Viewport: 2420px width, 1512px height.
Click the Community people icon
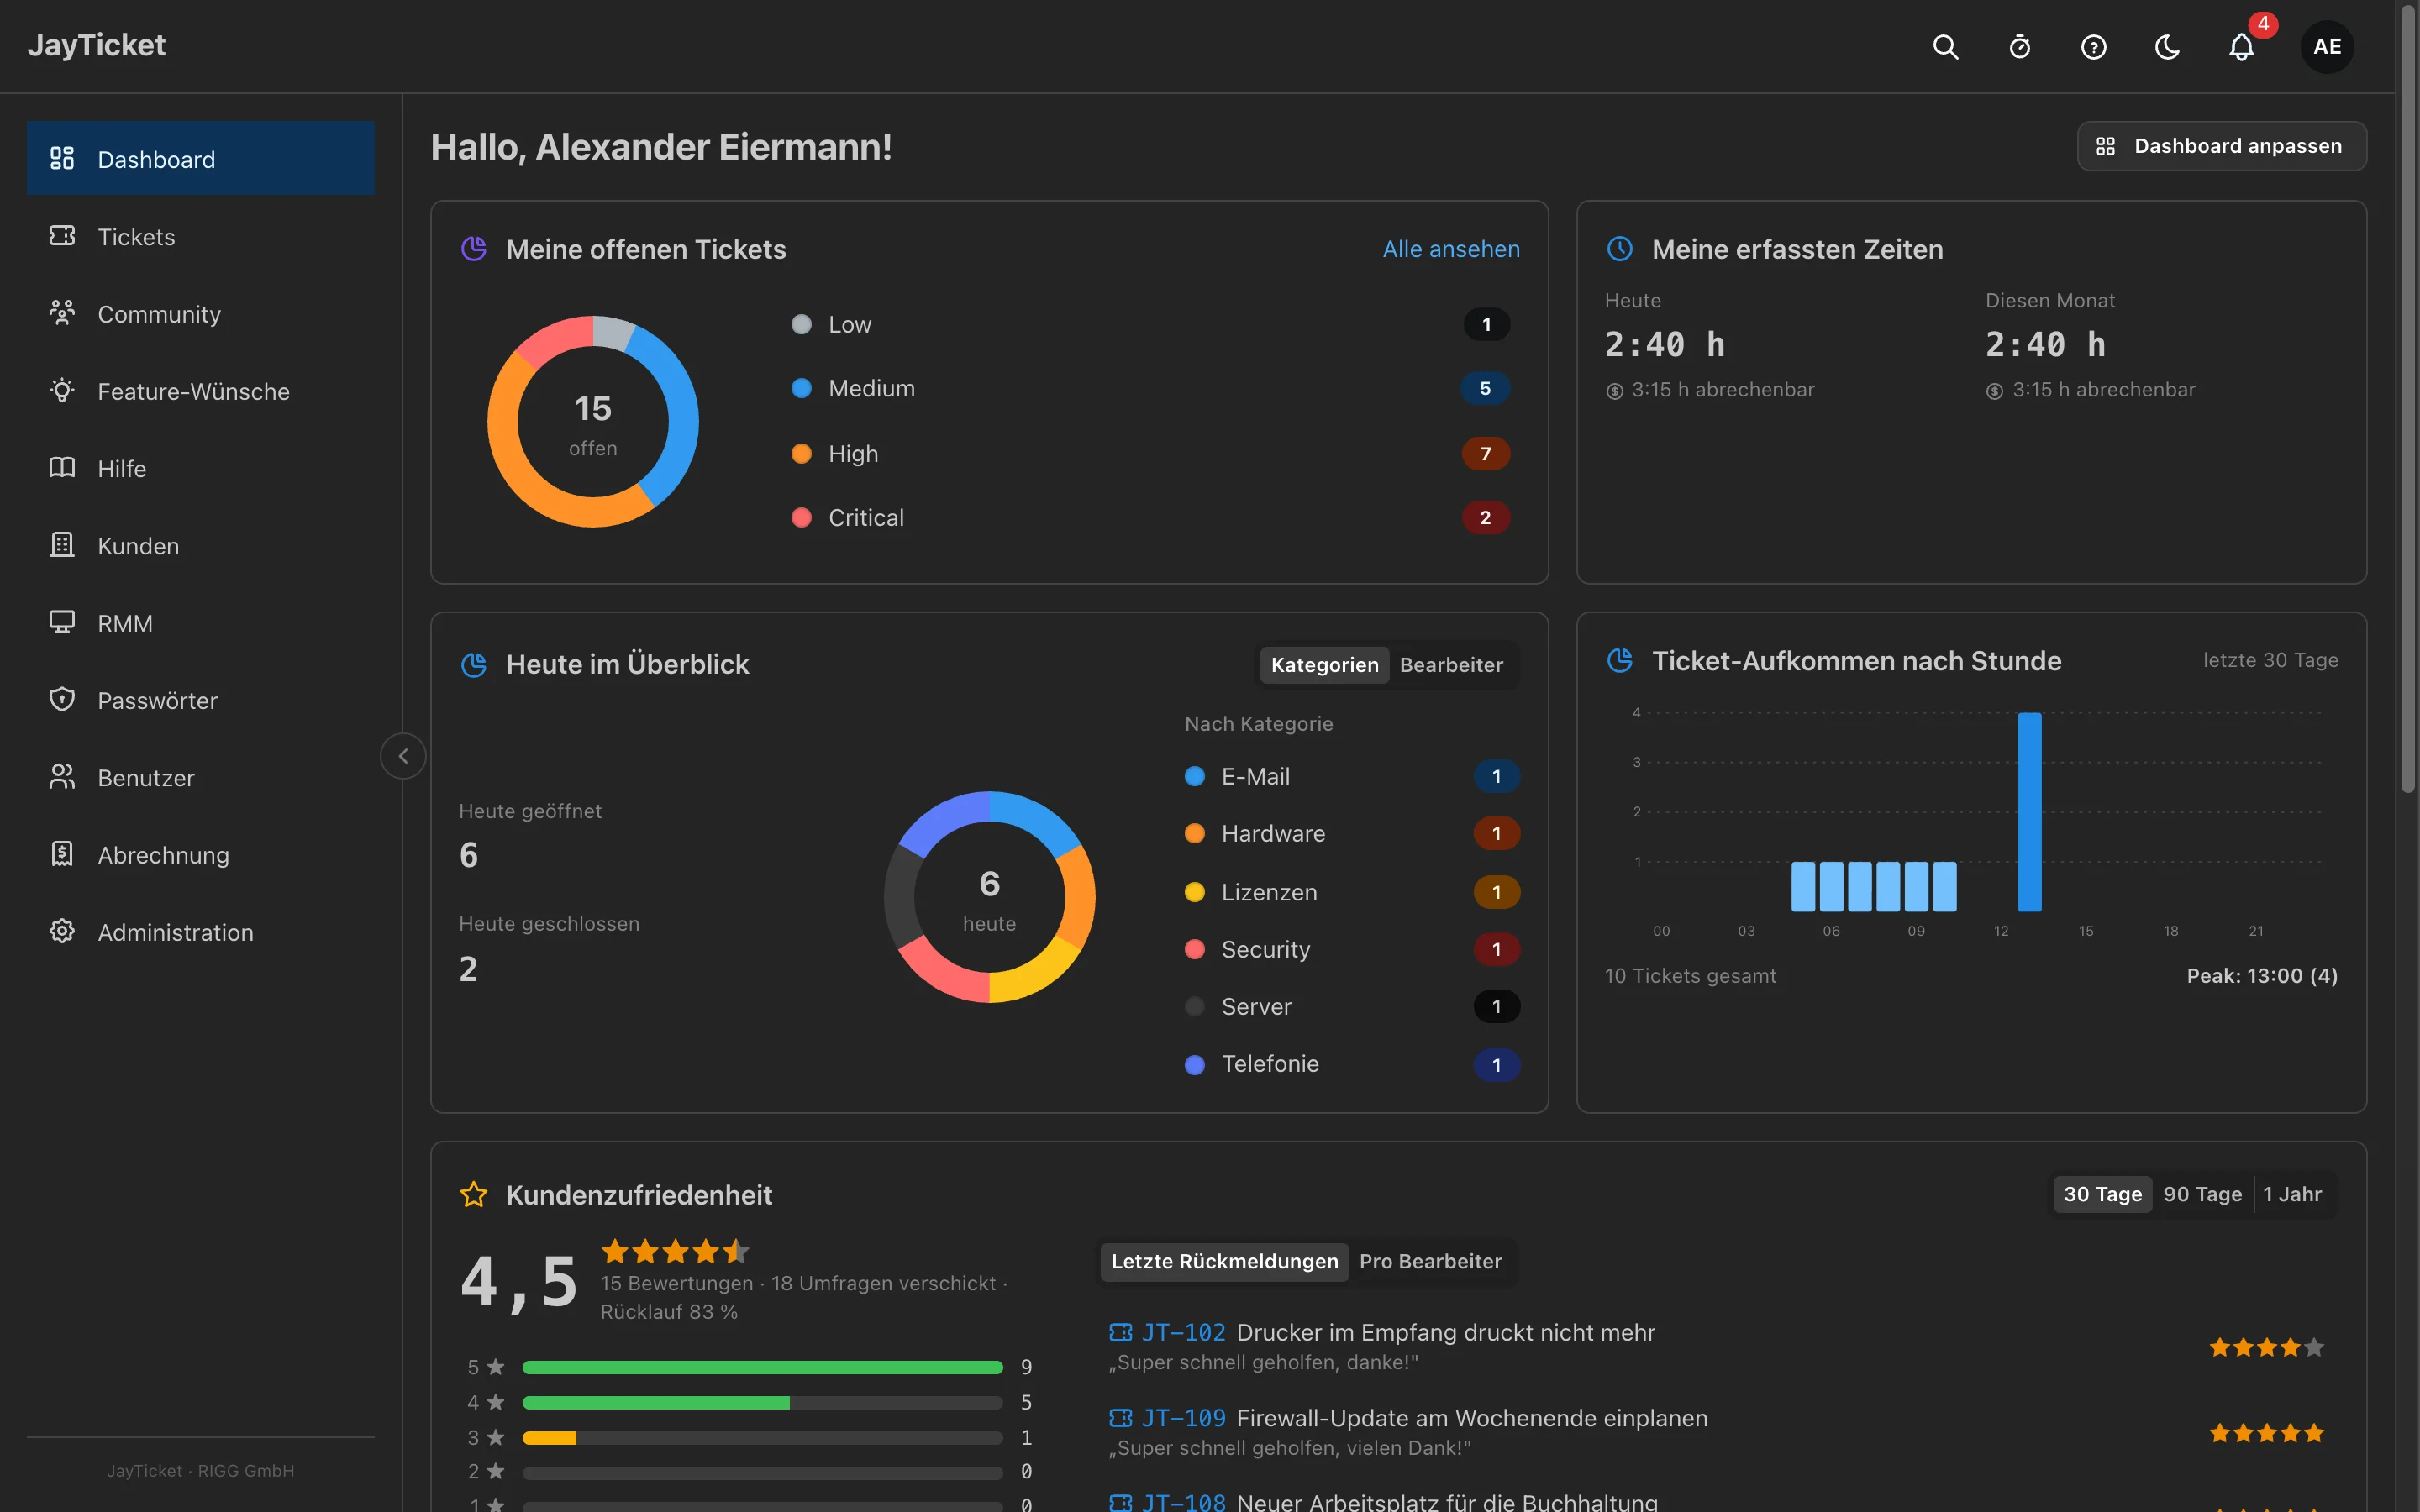[x=62, y=313]
